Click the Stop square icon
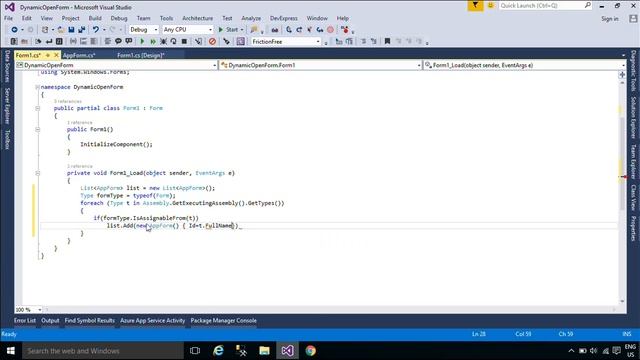The width and height of the screenshot is (640, 360). coord(184,42)
